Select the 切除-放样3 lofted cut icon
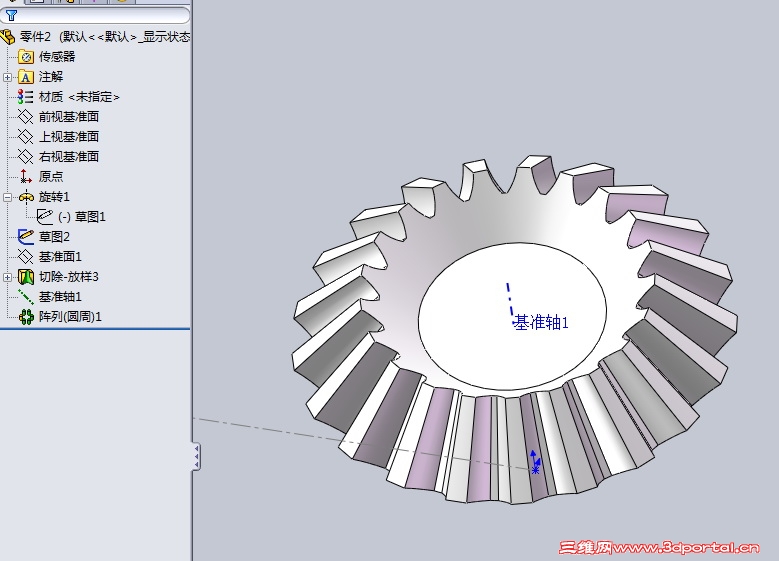The width and height of the screenshot is (779, 561). [26, 277]
